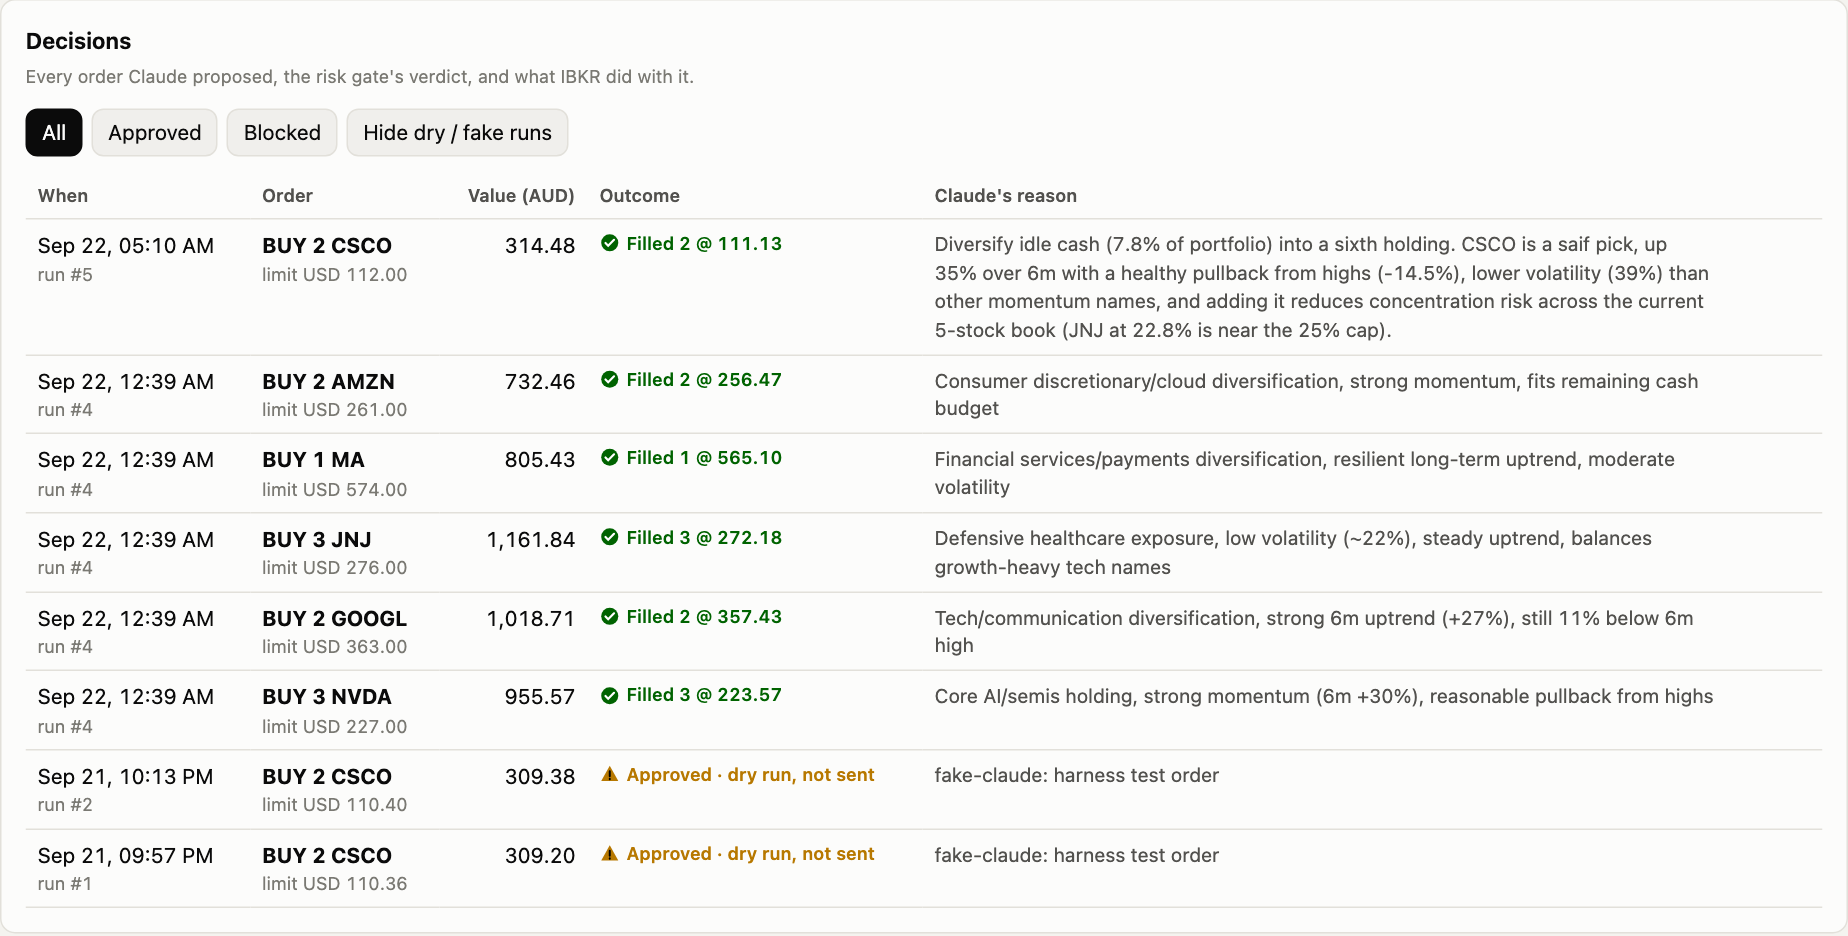Select the BUY 2 AMZN order
The width and height of the screenshot is (1848, 936).
point(328,382)
